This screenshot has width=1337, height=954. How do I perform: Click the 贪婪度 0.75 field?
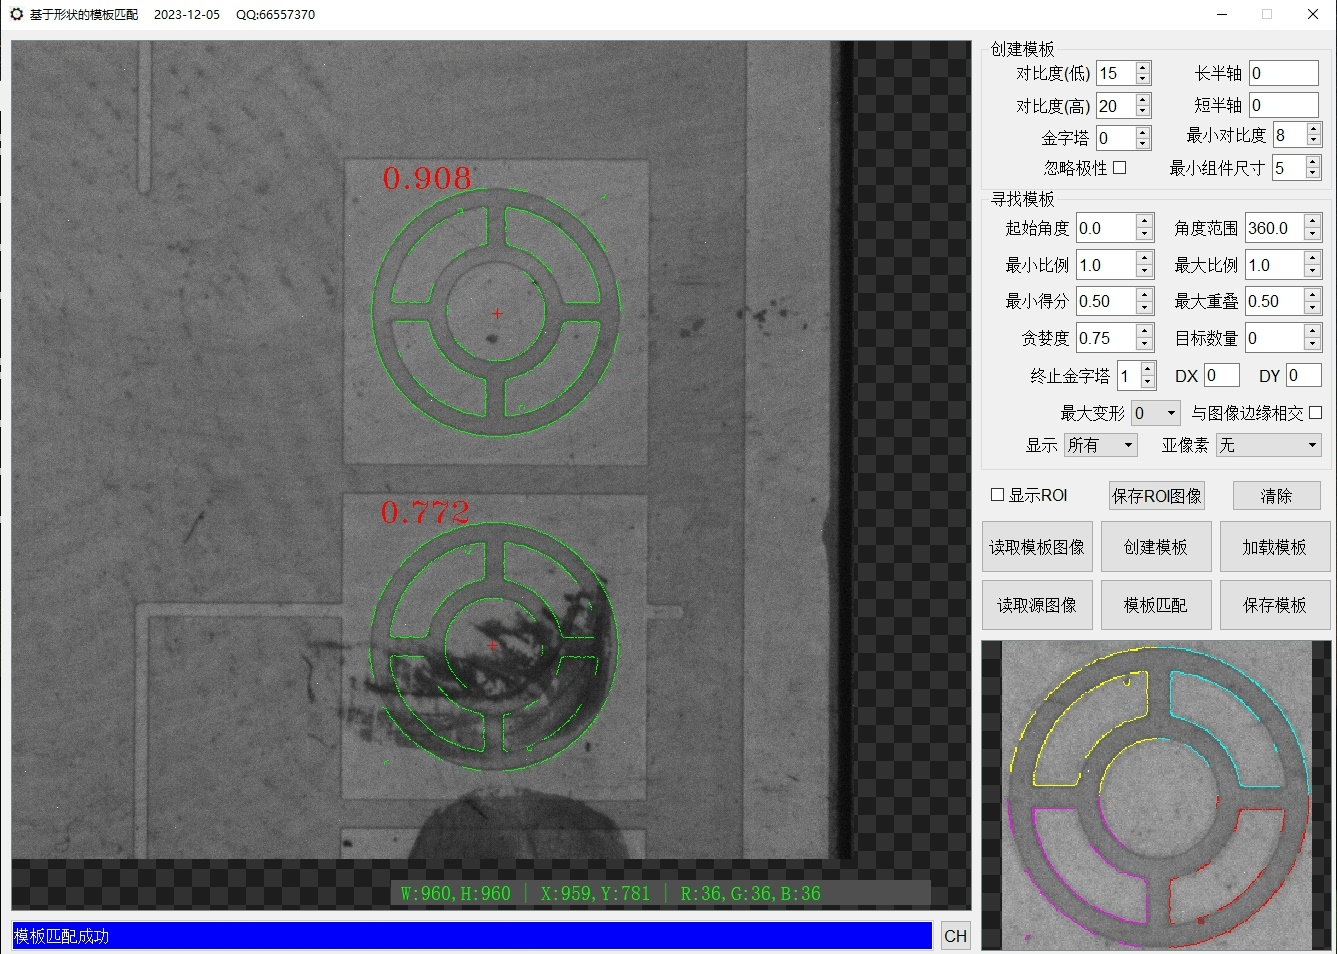pos(1106,338)
